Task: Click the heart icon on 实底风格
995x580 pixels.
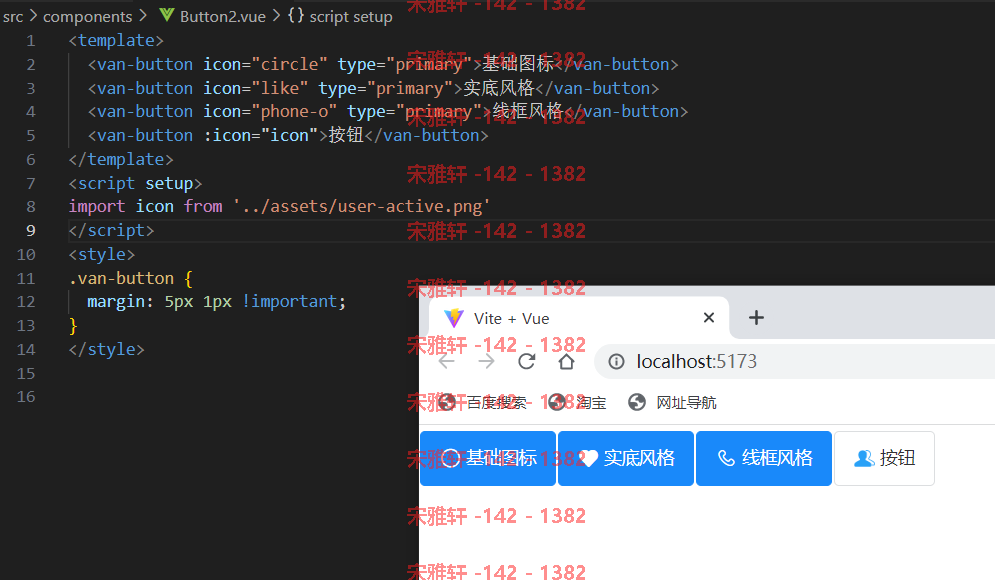Action: pos(588,458)
